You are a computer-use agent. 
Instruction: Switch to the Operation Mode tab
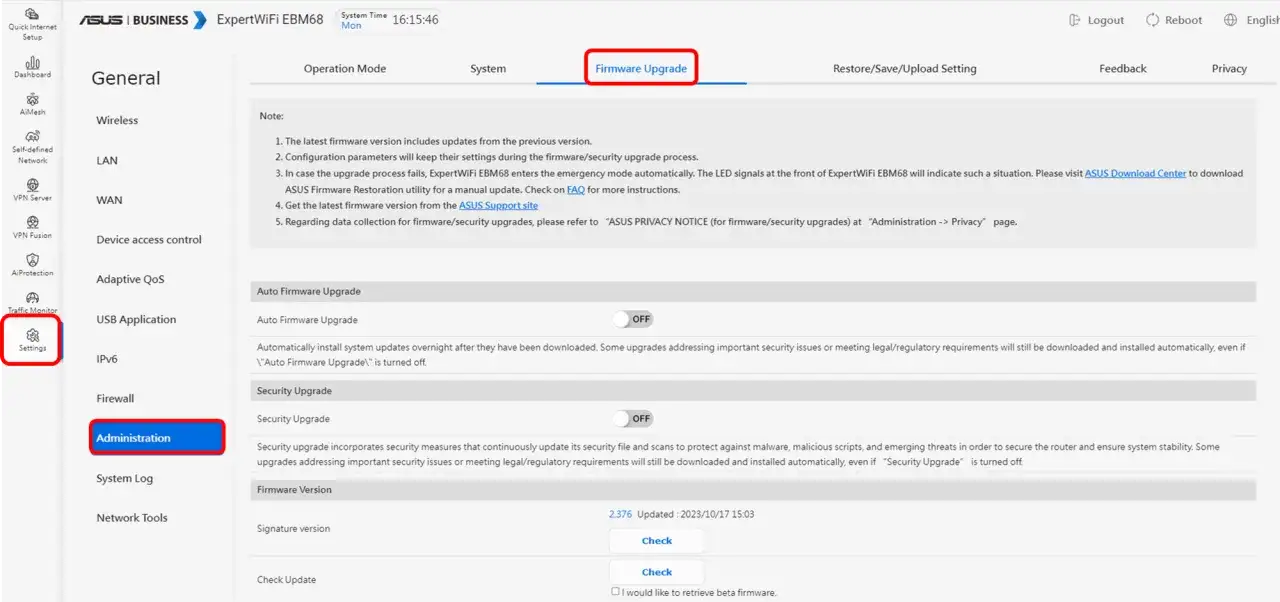click(345, 69)
